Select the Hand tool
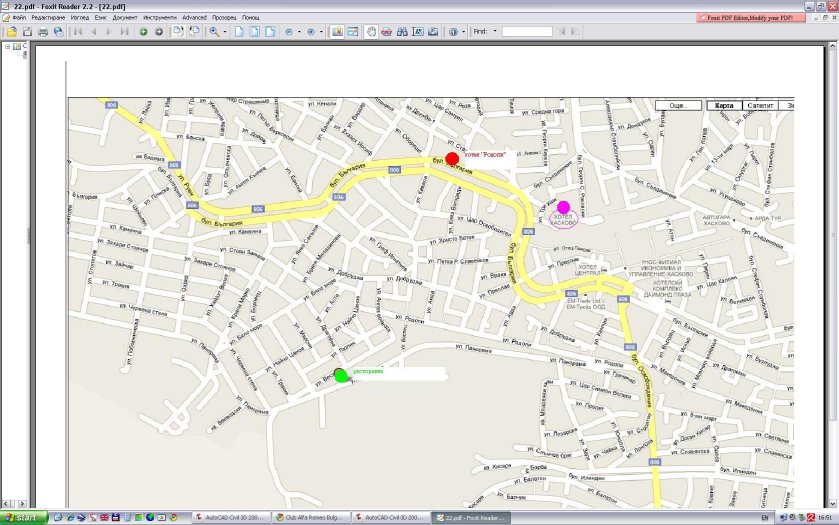Screen dimensions: 839x525 (x=371, y=32)
